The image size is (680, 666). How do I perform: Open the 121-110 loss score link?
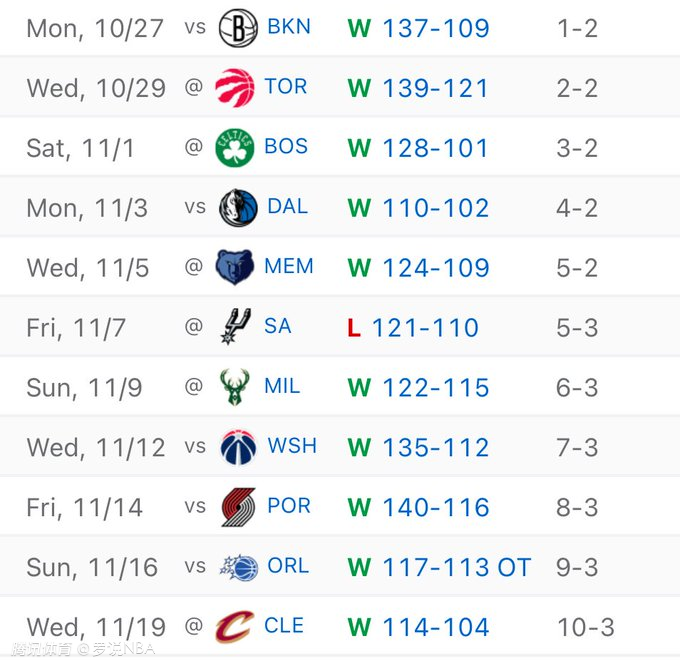tap(425, 327)
